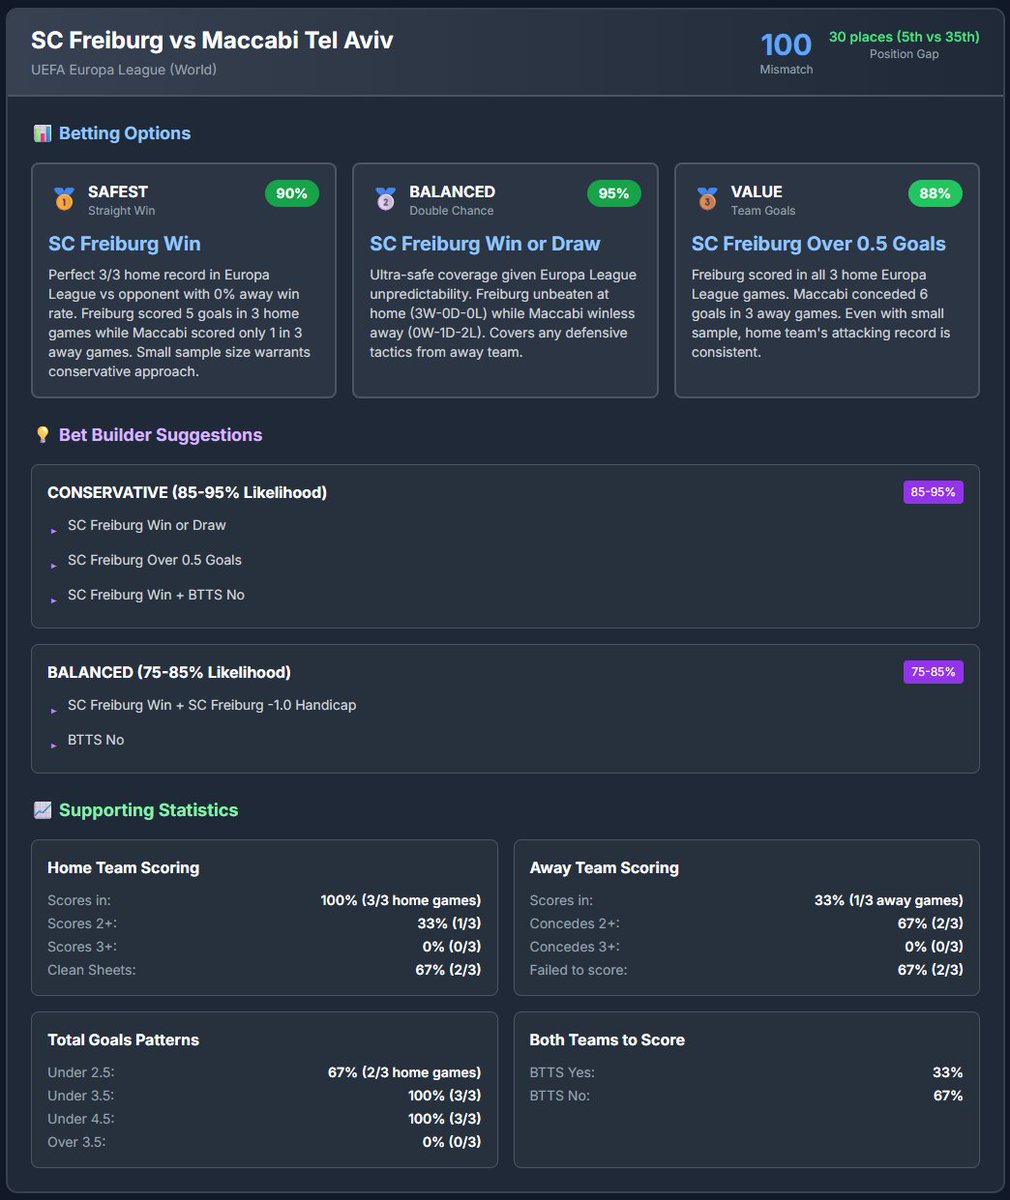1010x1200 pixels.
Task: Click the Total Goals Patterns card title
Action: click(123, 1040)
